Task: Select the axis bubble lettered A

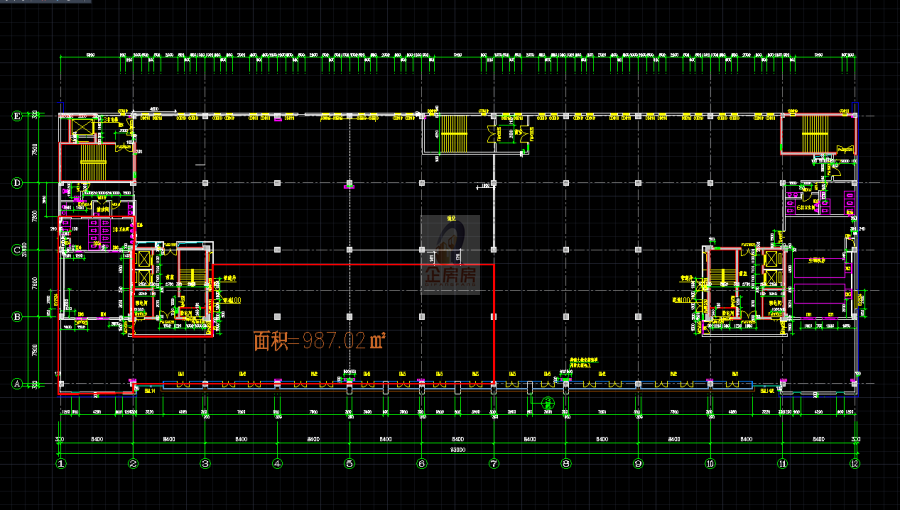Action: point(16,383)
